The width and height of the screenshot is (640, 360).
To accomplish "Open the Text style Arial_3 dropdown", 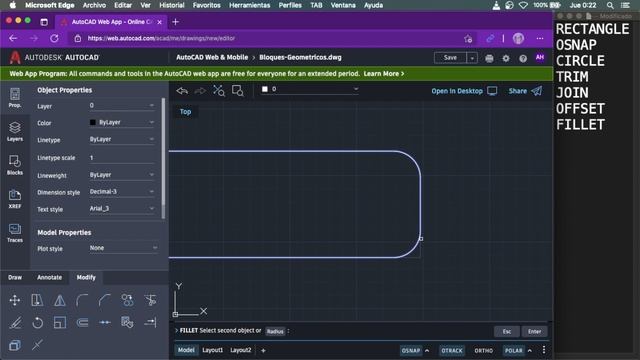I will point(122,209).
